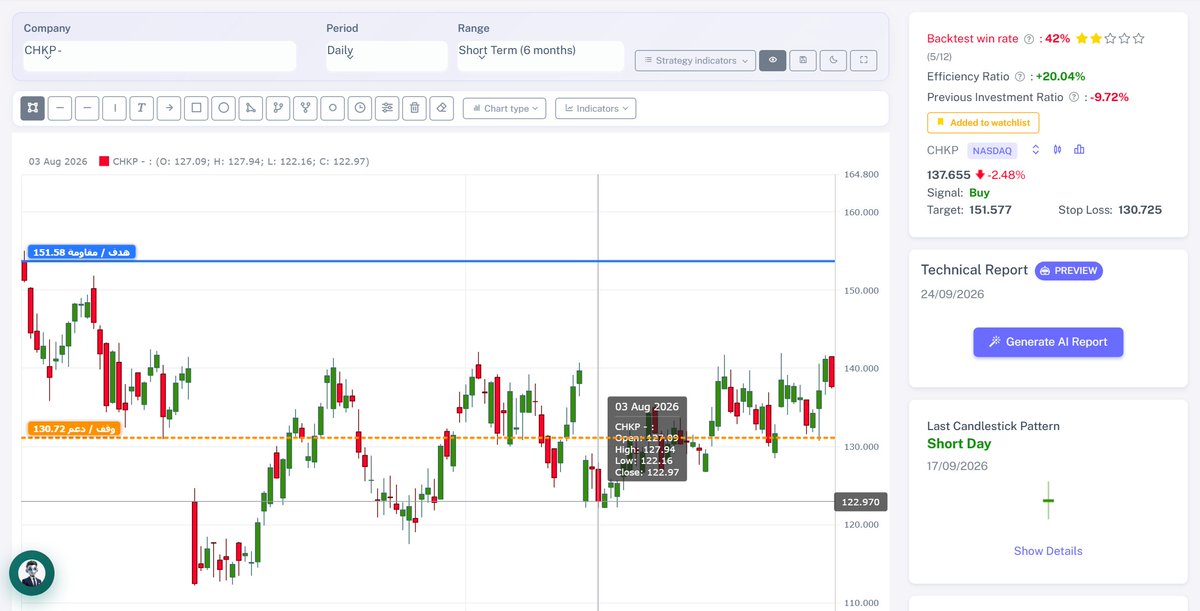The image size is (1200, 611).
Task: Click the -2.48% price change
Action: 1007,174
